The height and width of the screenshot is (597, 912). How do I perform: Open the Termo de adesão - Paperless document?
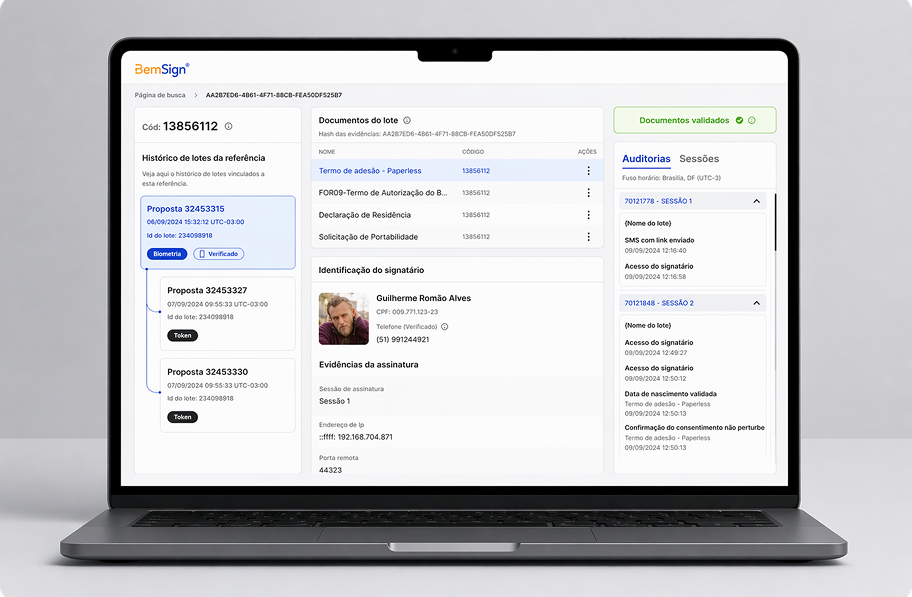370,170
